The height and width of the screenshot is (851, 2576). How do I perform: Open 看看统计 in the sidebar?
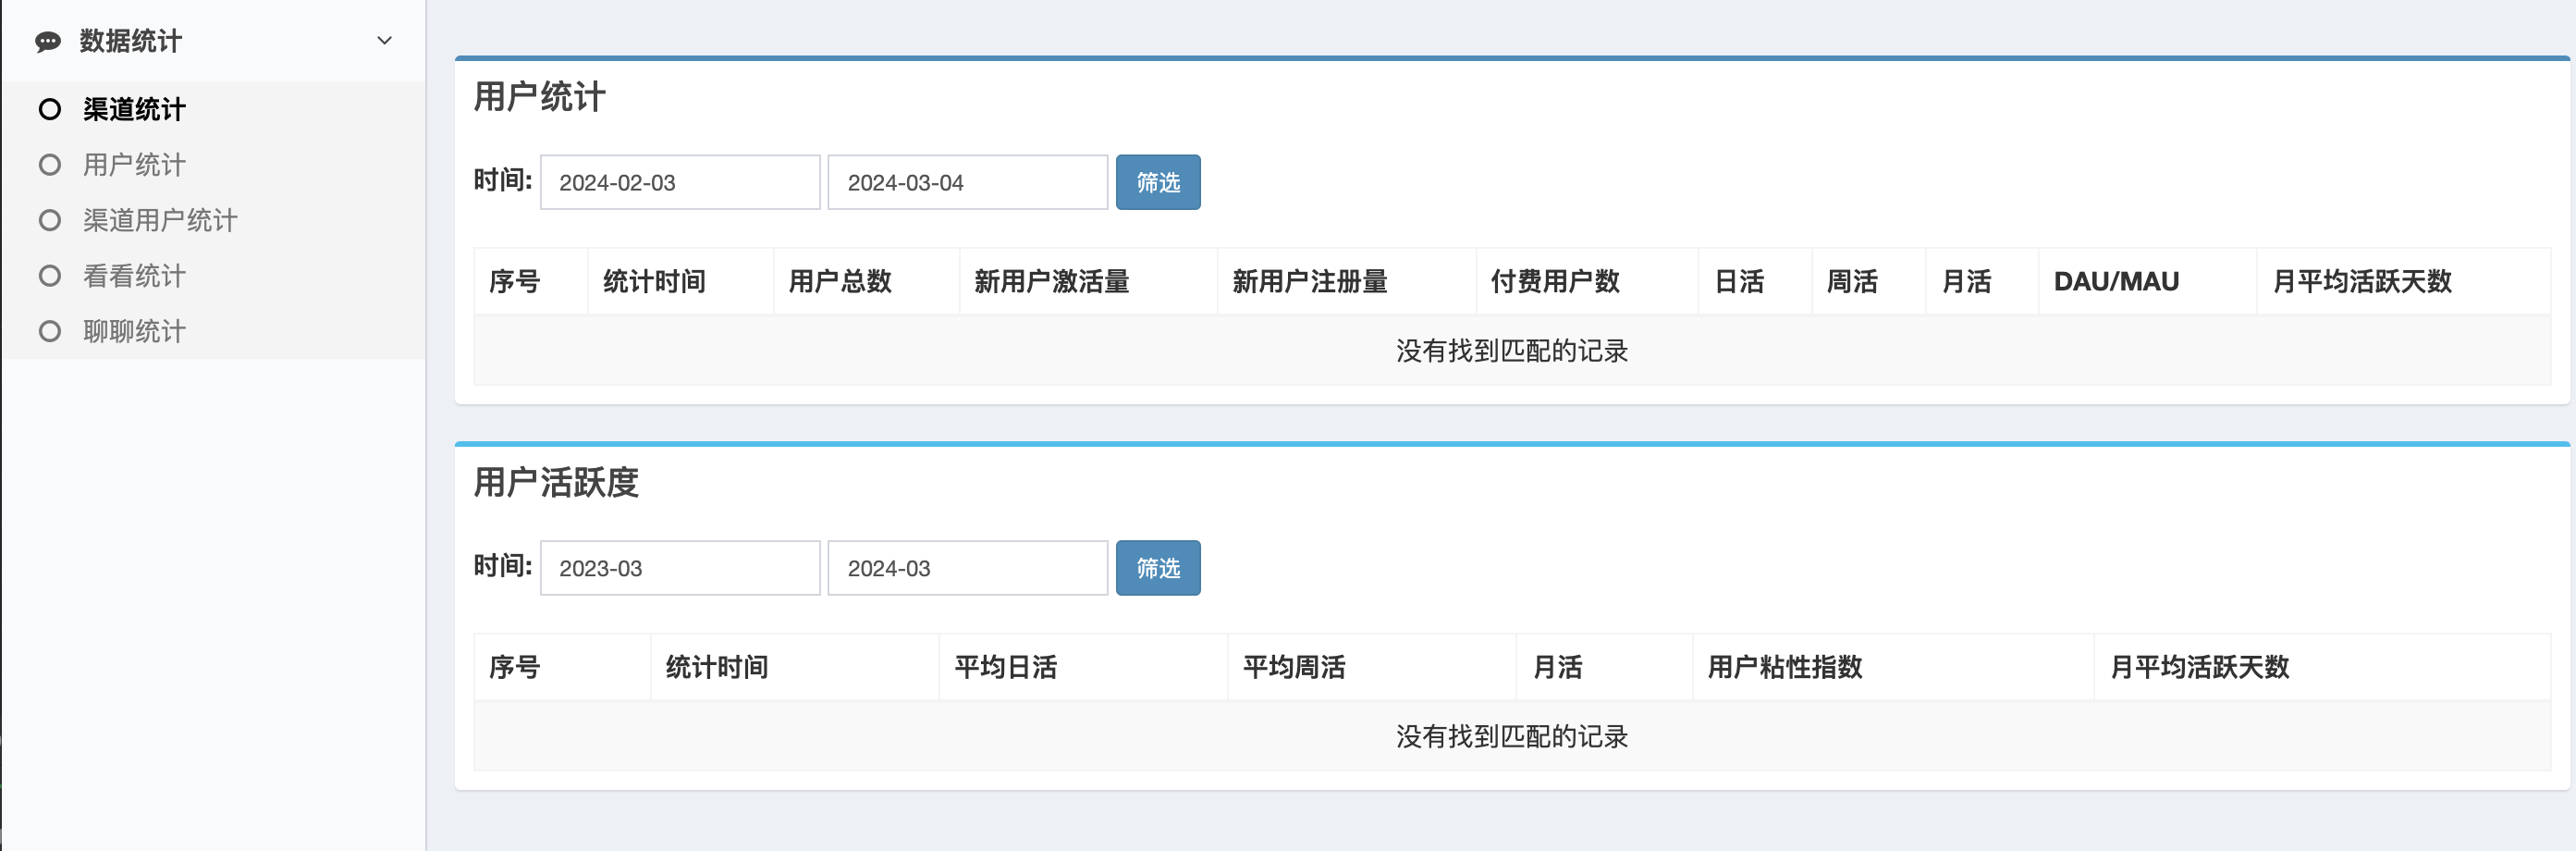coord(134,276)
